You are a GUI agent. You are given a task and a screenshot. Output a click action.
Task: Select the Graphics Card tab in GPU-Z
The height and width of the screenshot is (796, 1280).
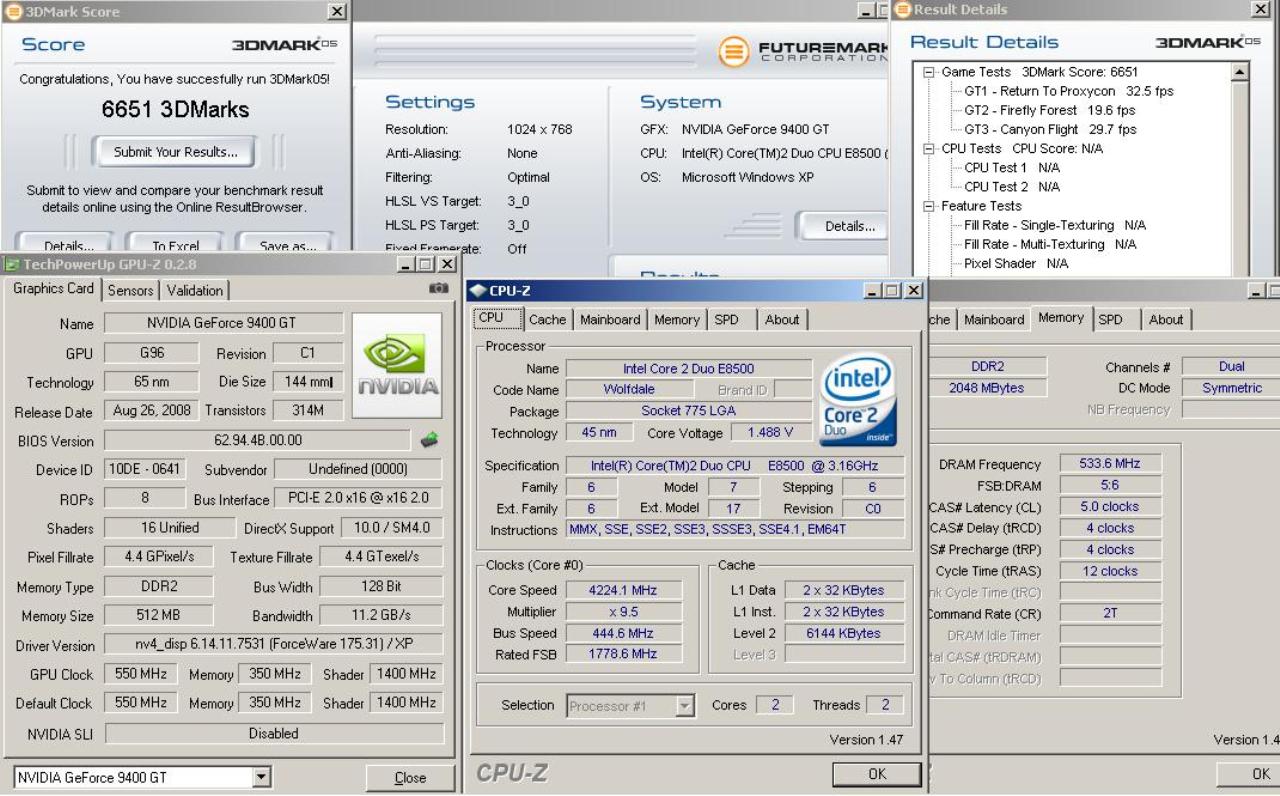pos(54,288)
